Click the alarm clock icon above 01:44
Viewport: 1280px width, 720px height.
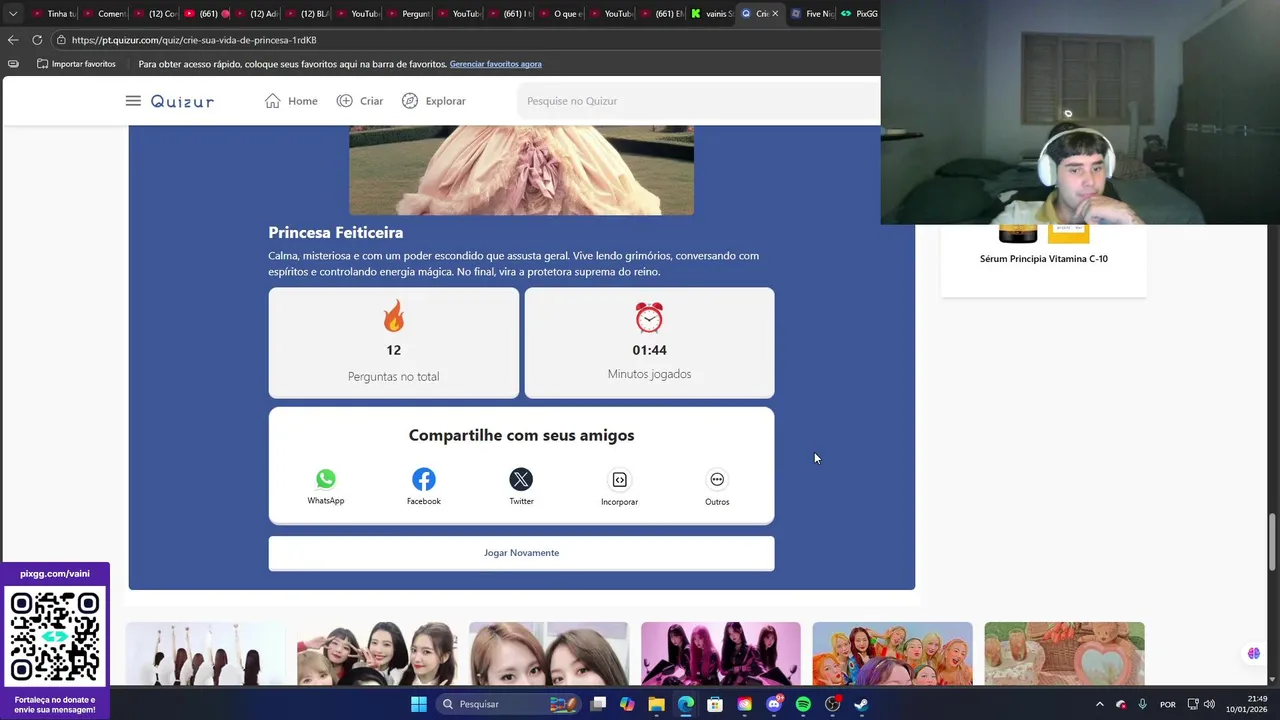649,318
